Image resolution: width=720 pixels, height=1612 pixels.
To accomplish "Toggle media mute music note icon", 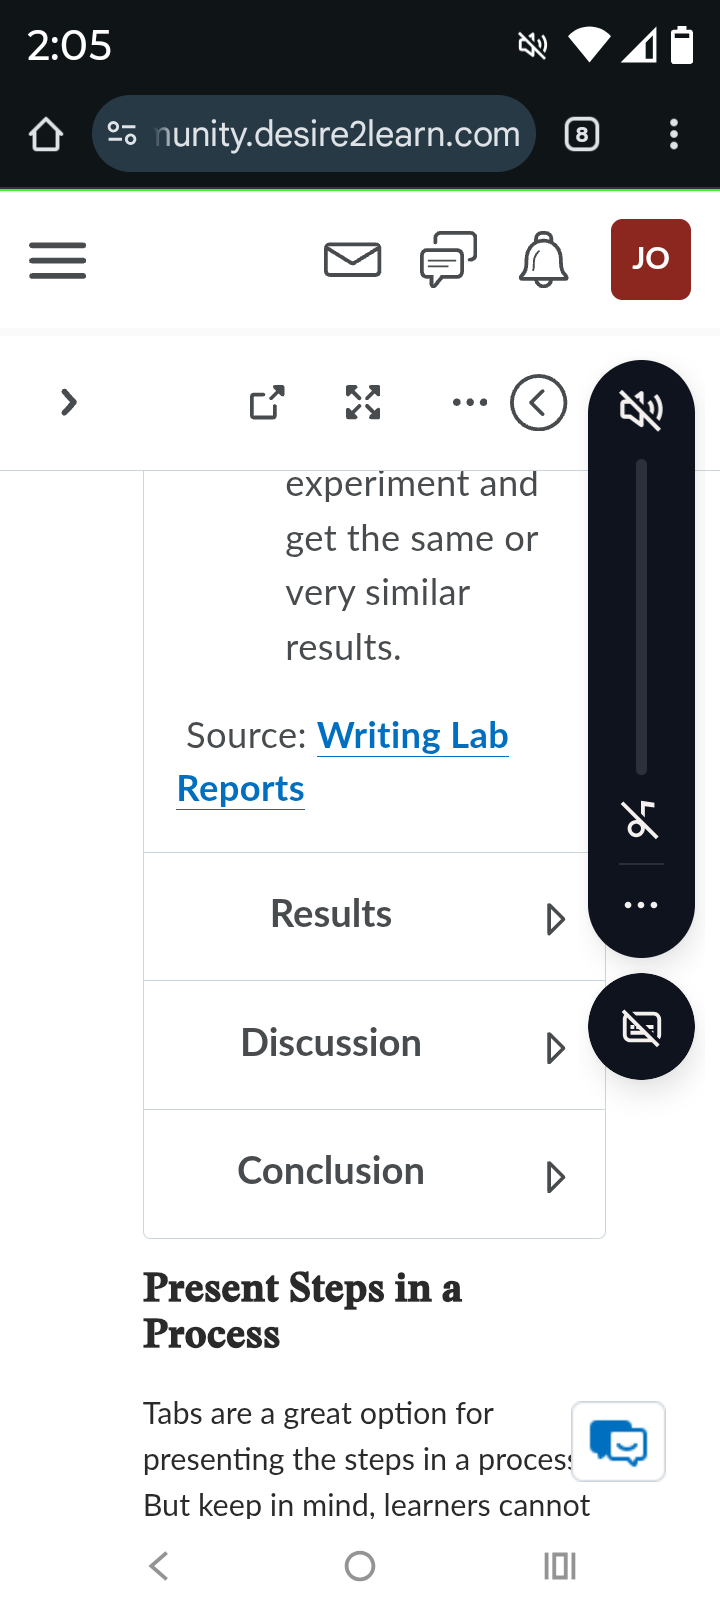I will point(641,819).
